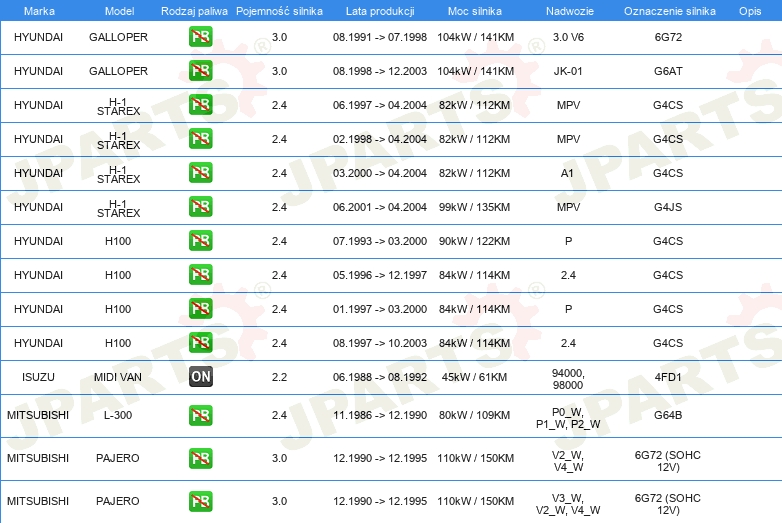Click petrol fuel icon in Galloper 08.1991 row
Image resolution: width=782 pixels, height=523 pixels.
tap(200, 37)
